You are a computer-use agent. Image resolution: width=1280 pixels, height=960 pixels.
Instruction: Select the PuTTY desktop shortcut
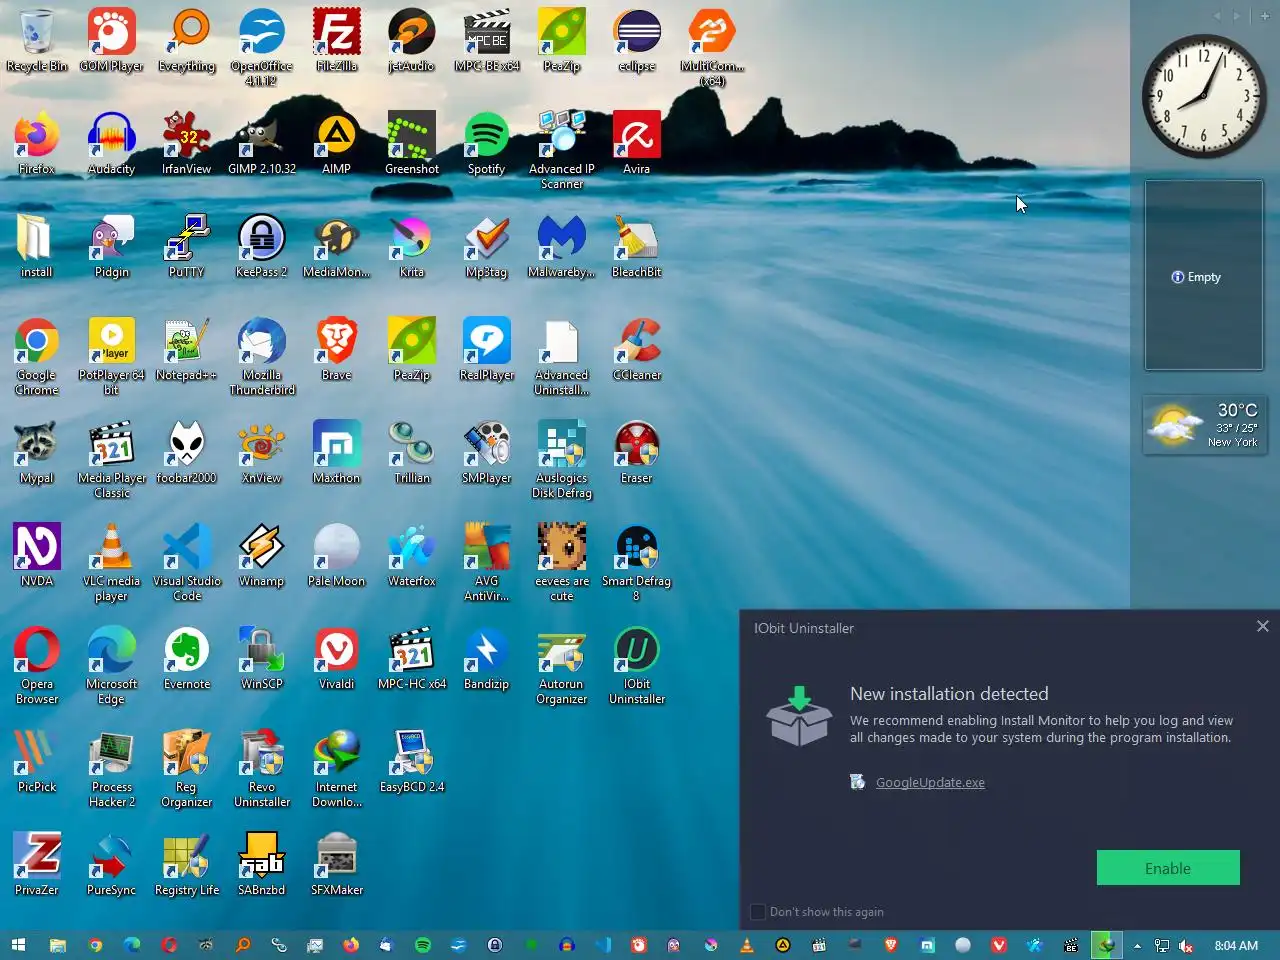(x=187, y=247)
